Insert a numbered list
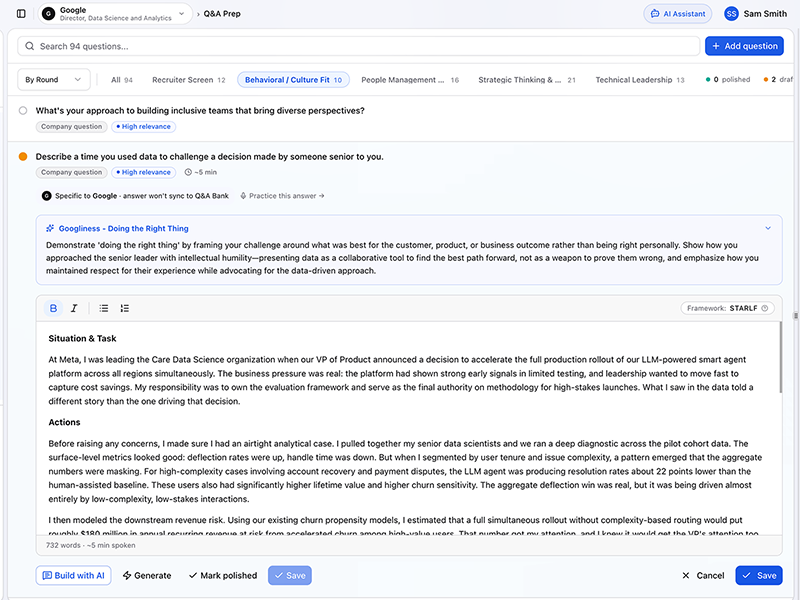The height and width of the screenshot is (600, 800). tap(124, 308)
